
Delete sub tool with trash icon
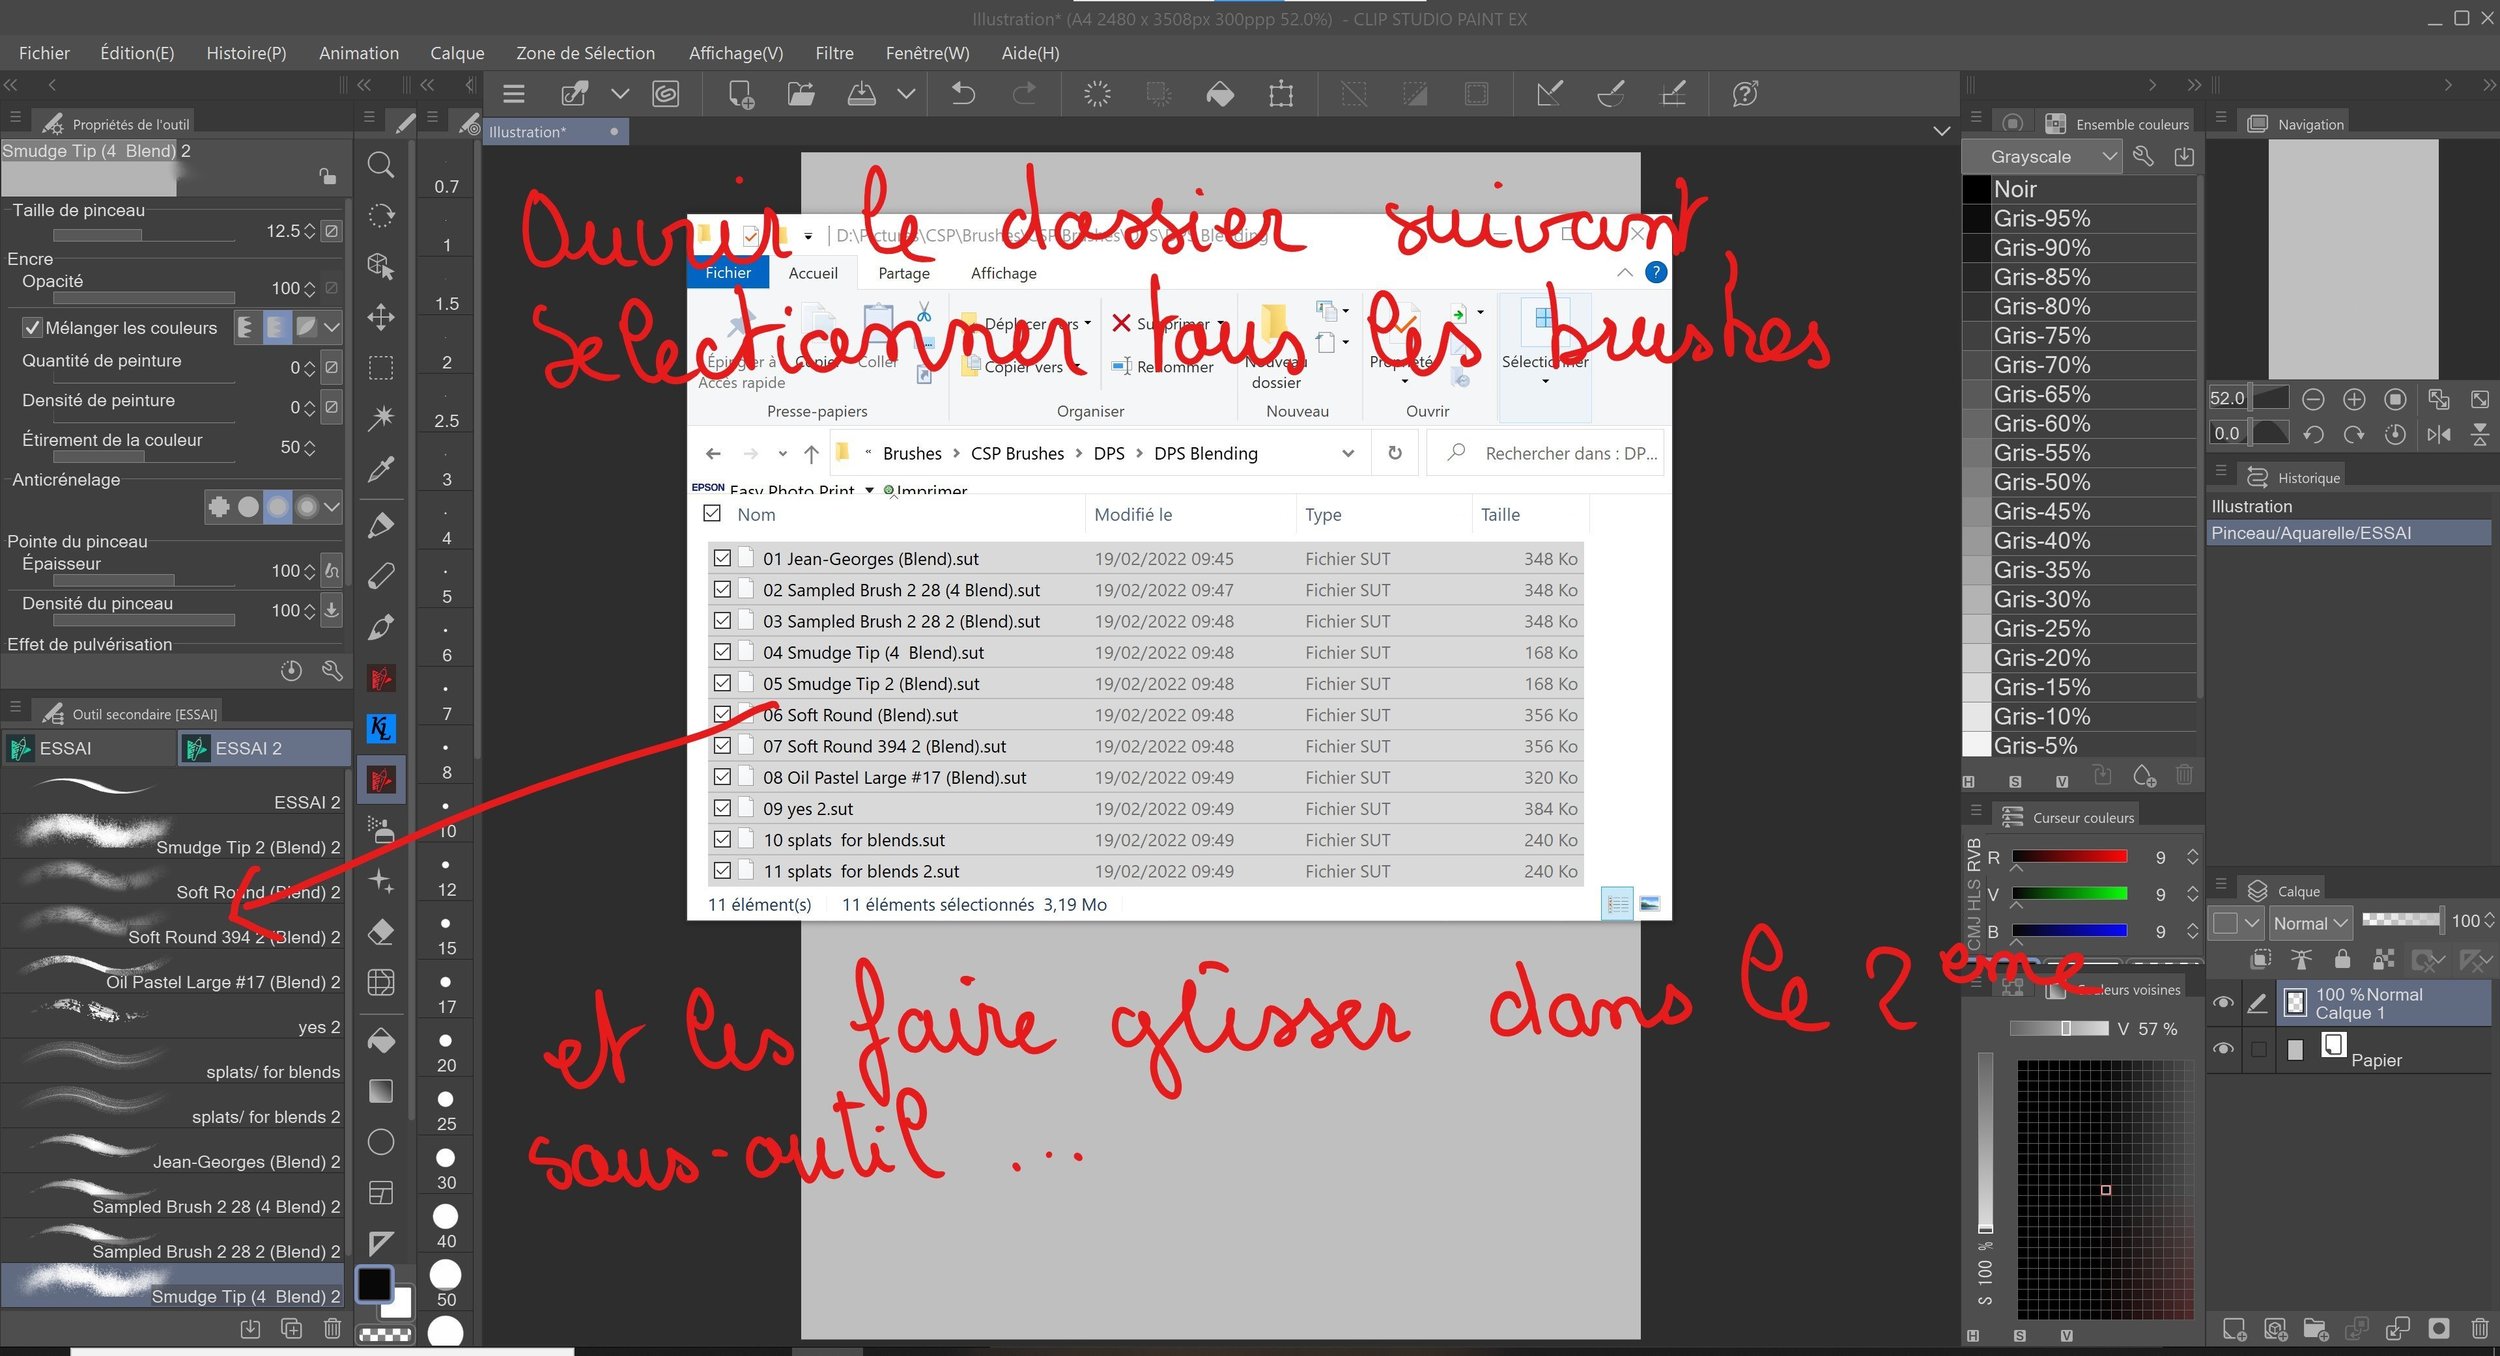tap(332, 1328)
